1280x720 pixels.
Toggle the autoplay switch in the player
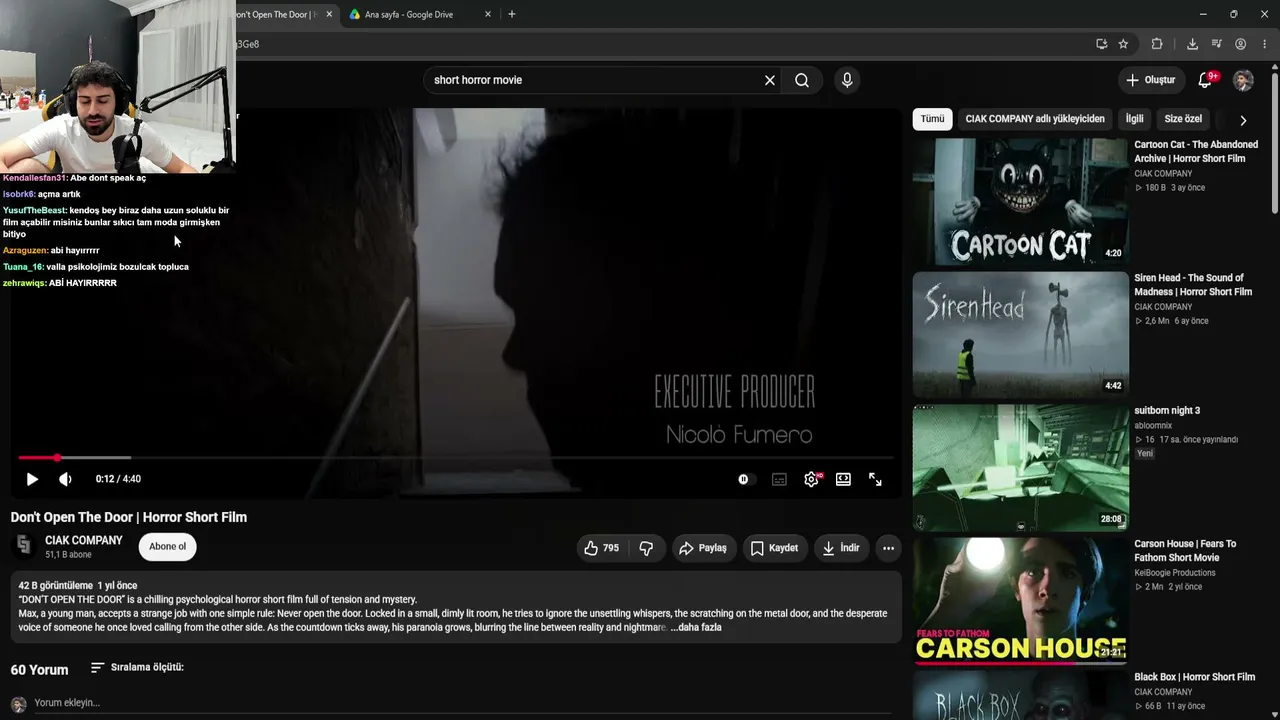click(x=746, y=479)
